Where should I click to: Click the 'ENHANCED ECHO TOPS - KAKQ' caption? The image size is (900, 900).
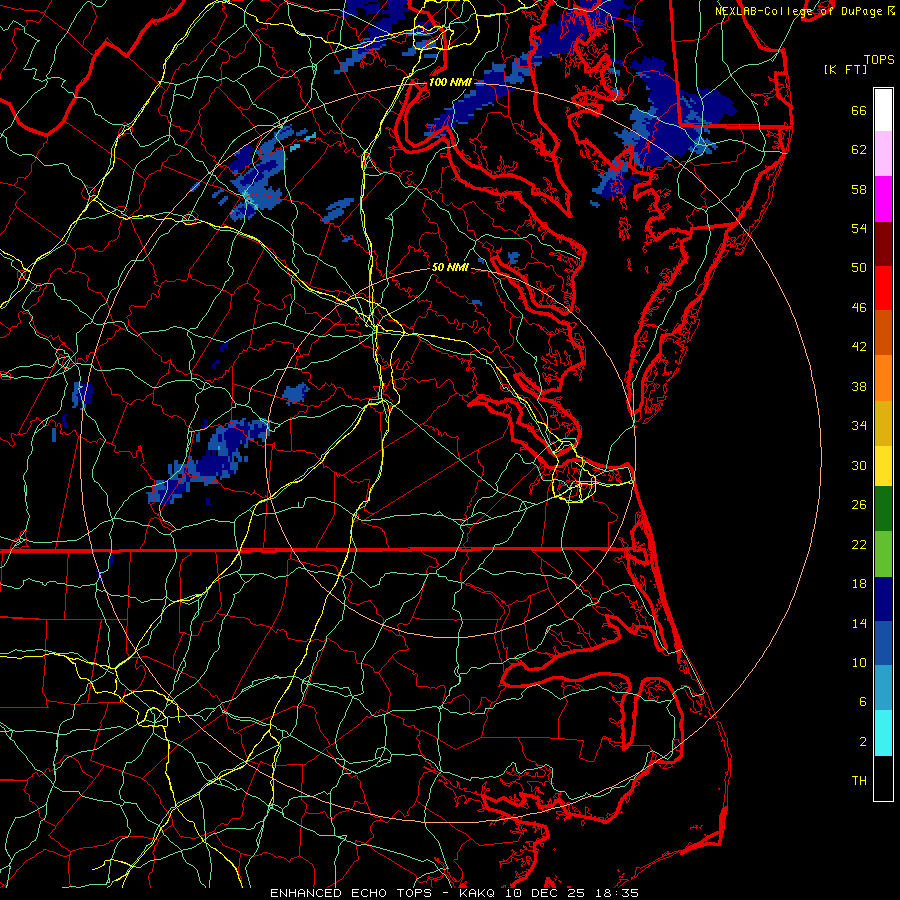click(385, 893)
